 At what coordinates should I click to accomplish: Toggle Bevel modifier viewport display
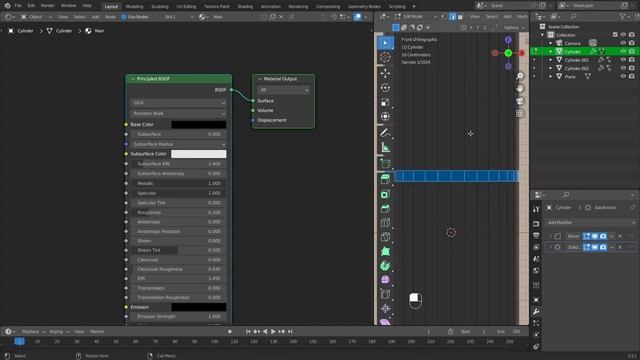pyautogui.click(x=595, y=236)
